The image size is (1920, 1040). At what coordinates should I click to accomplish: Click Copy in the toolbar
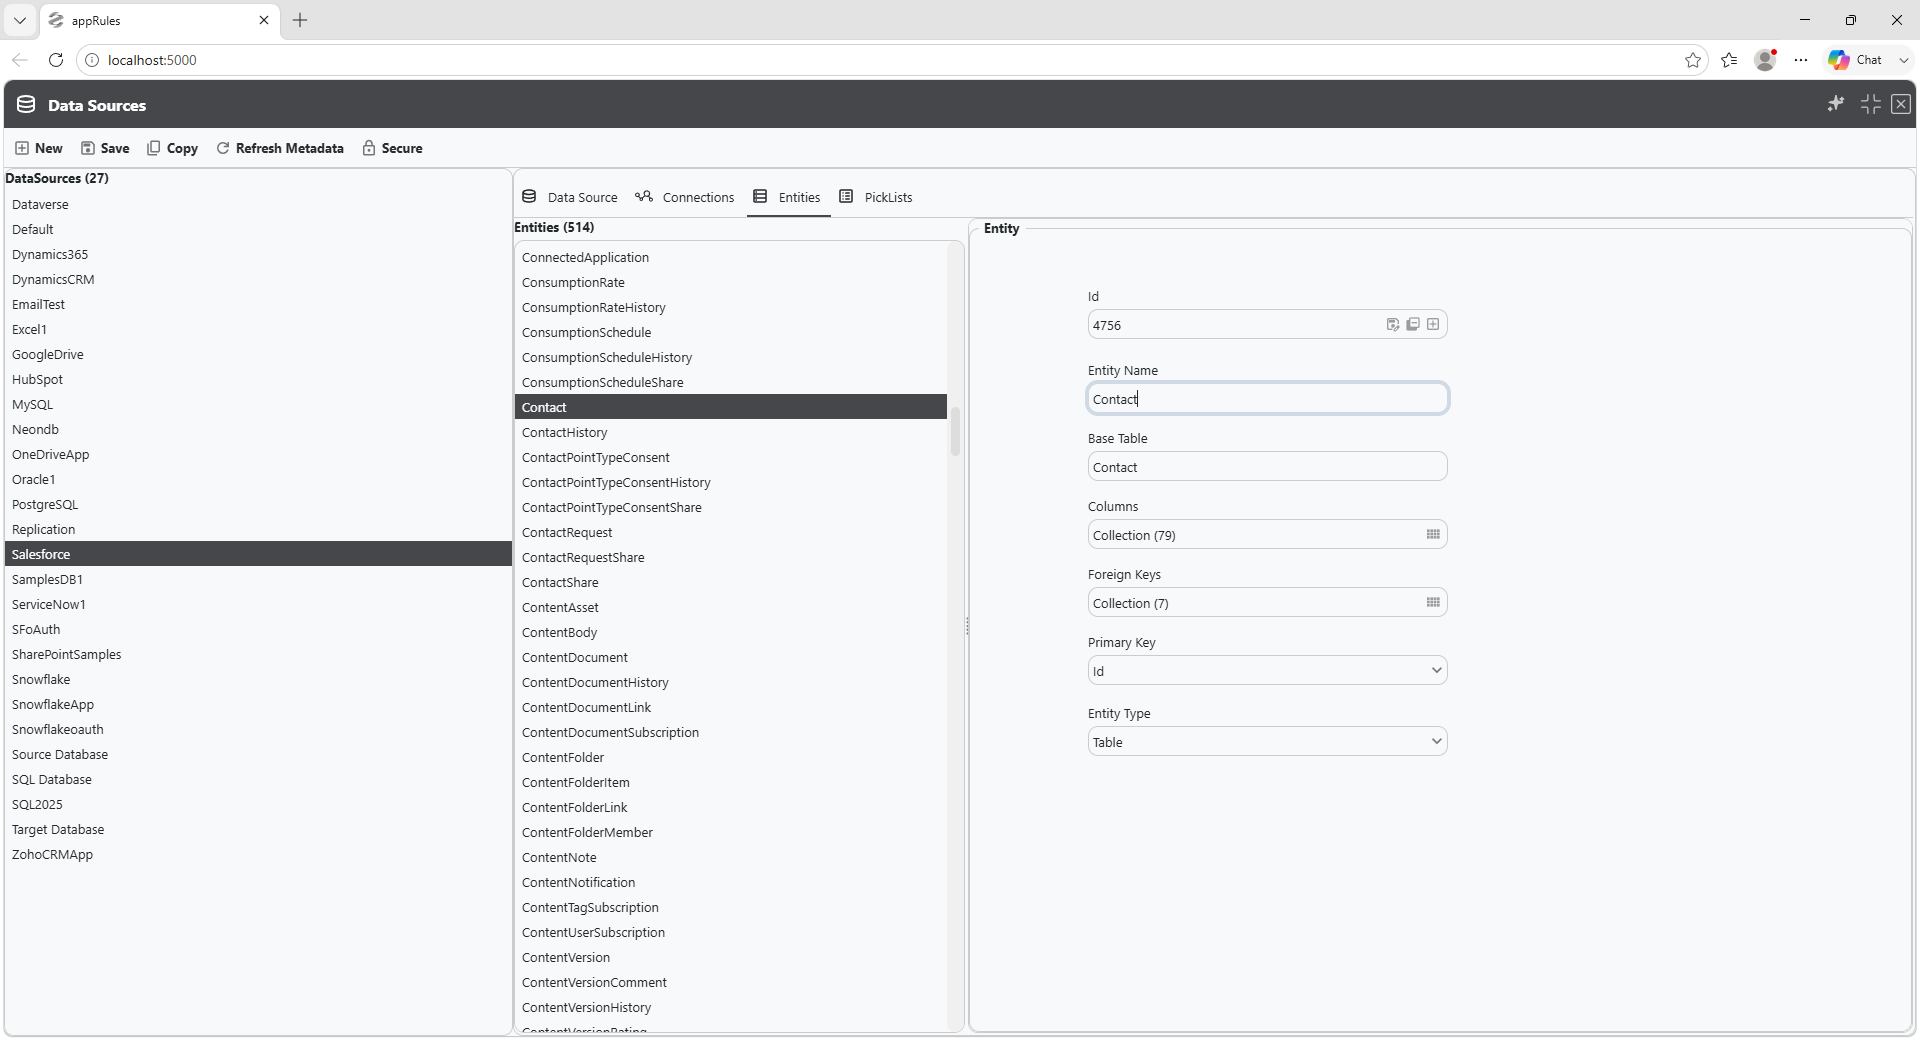172,148
